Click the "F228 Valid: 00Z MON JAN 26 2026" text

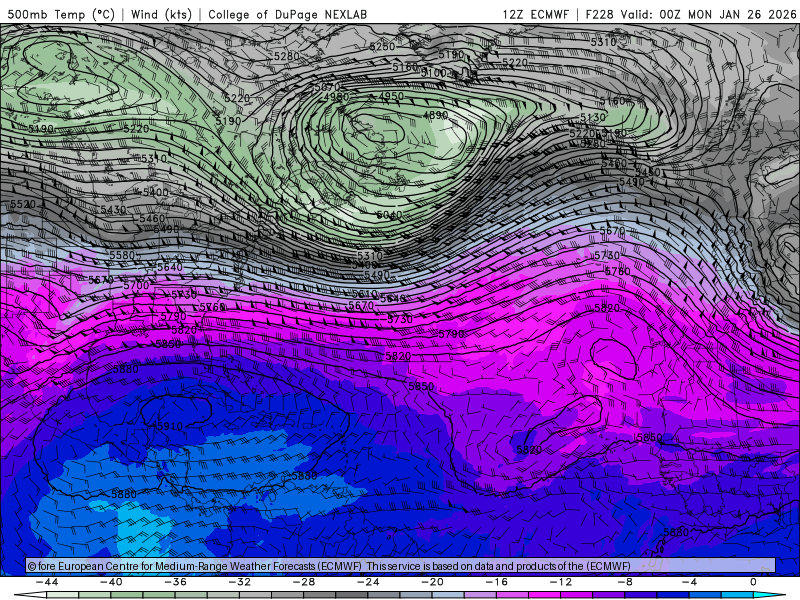click(x=691, y=14)
